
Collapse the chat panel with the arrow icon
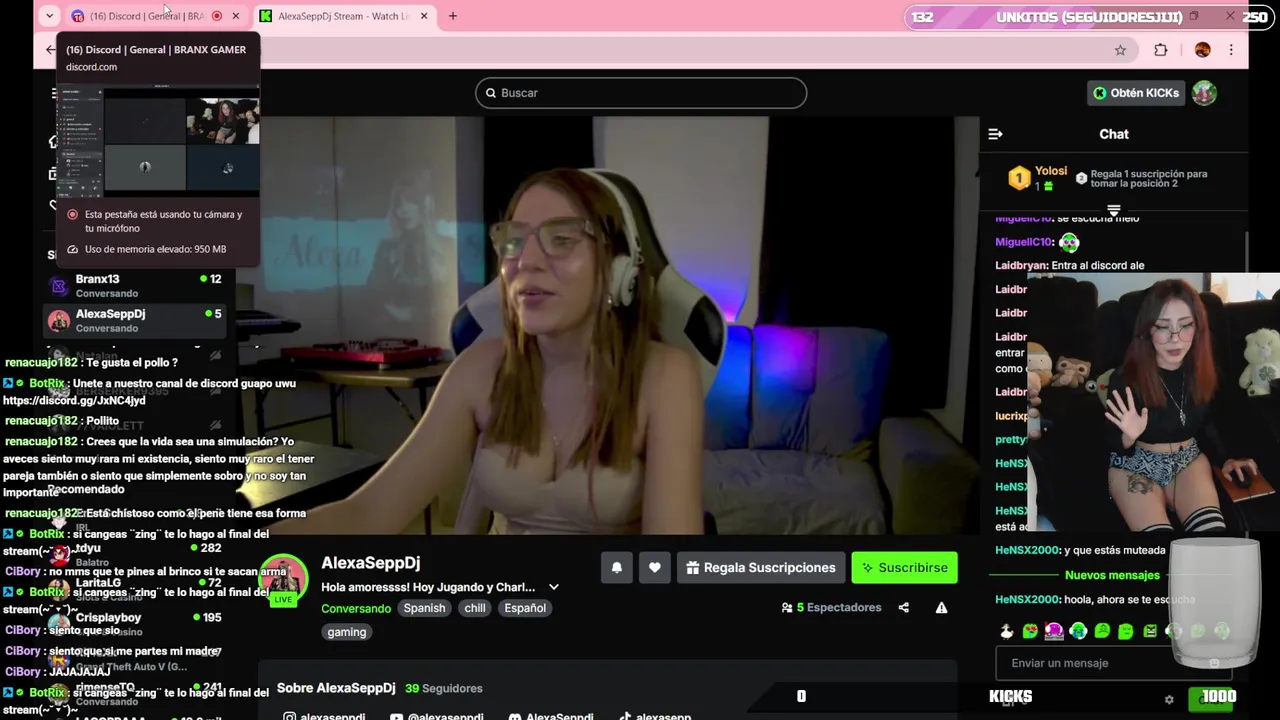(995, 134)
